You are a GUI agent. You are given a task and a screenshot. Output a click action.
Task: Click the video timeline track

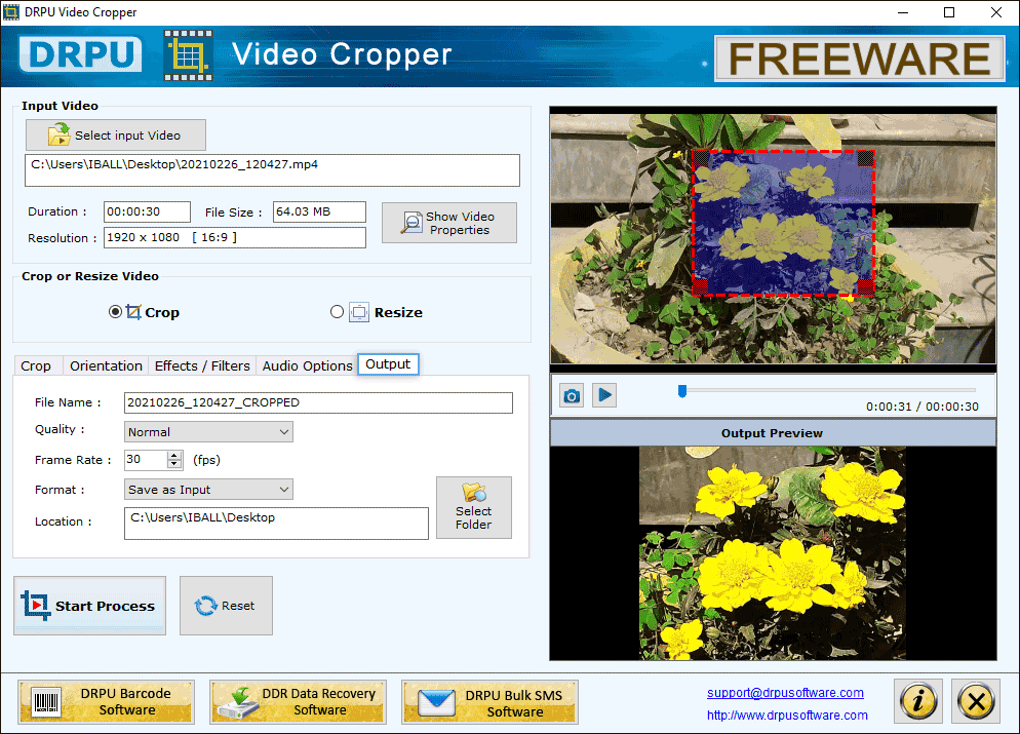830,390
